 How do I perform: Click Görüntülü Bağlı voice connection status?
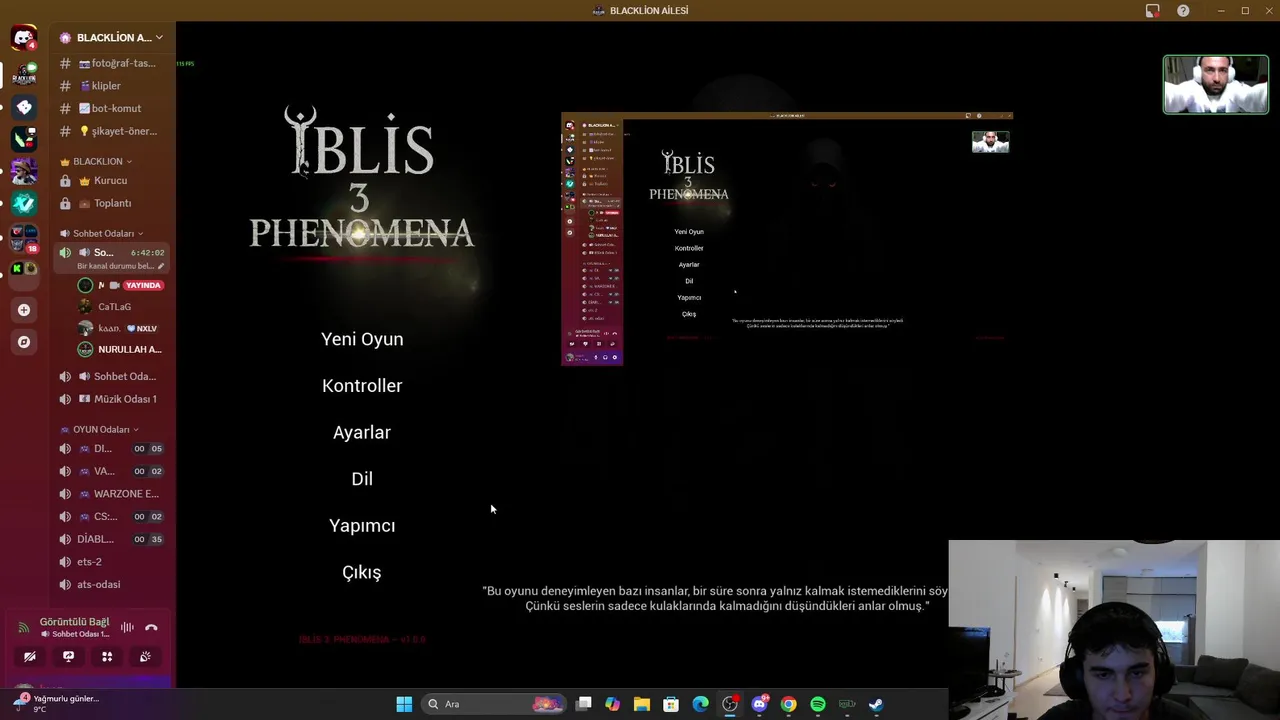[75, 622]
